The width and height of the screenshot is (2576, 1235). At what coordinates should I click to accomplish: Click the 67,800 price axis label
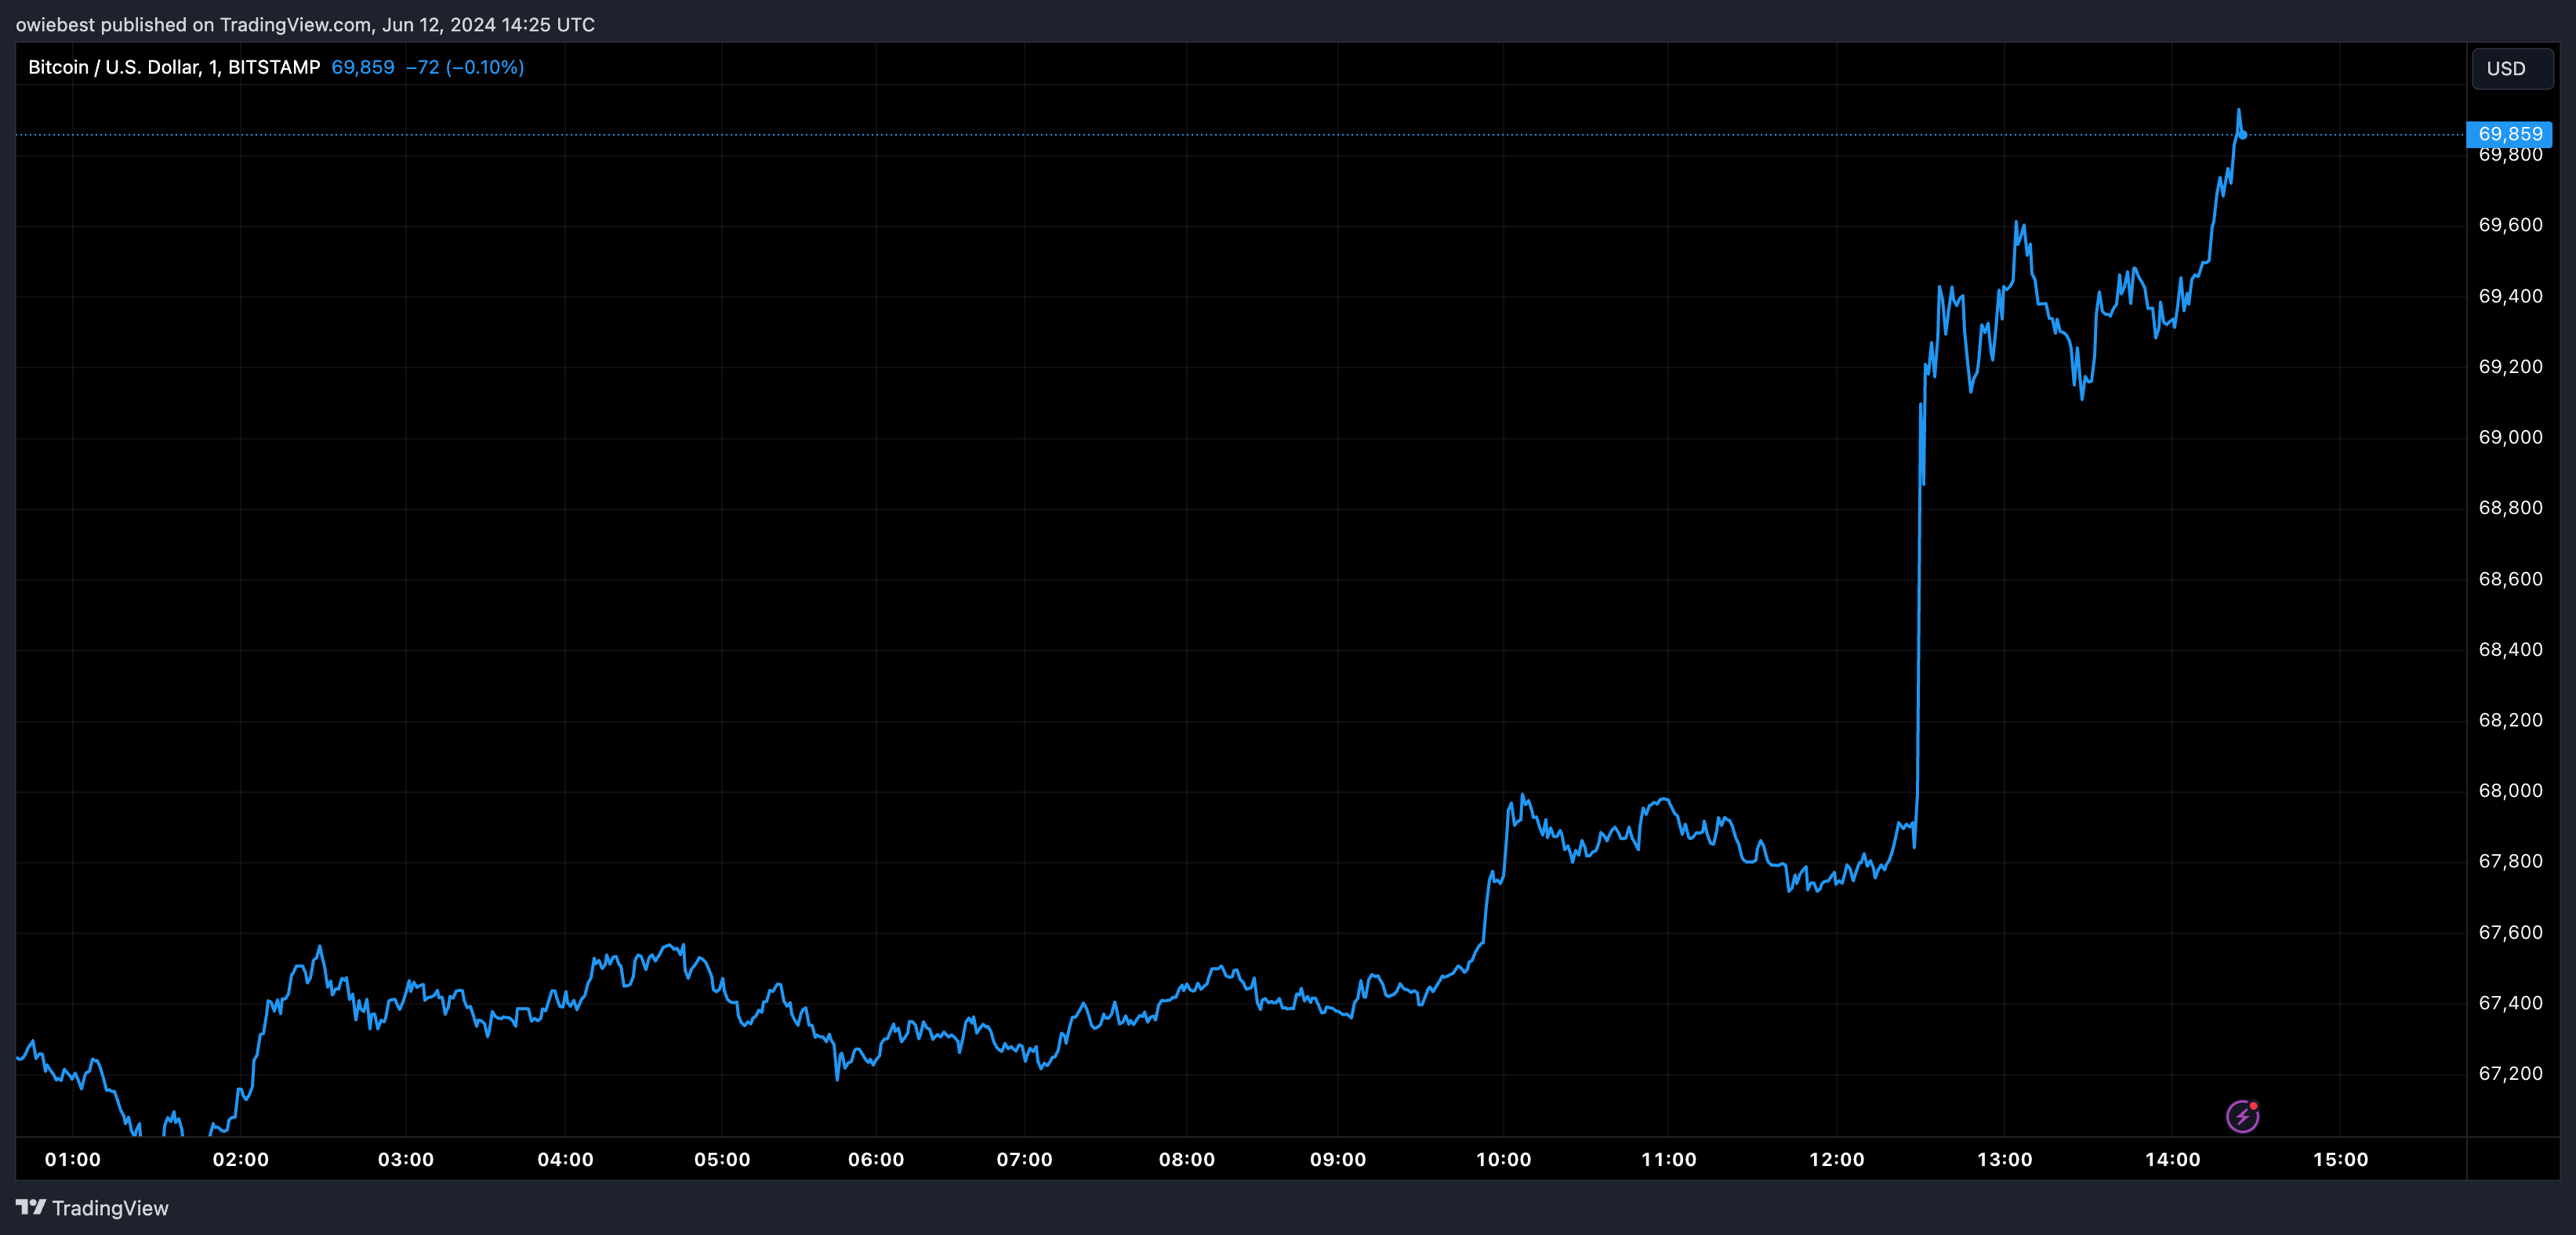[x=2510, y=861]
